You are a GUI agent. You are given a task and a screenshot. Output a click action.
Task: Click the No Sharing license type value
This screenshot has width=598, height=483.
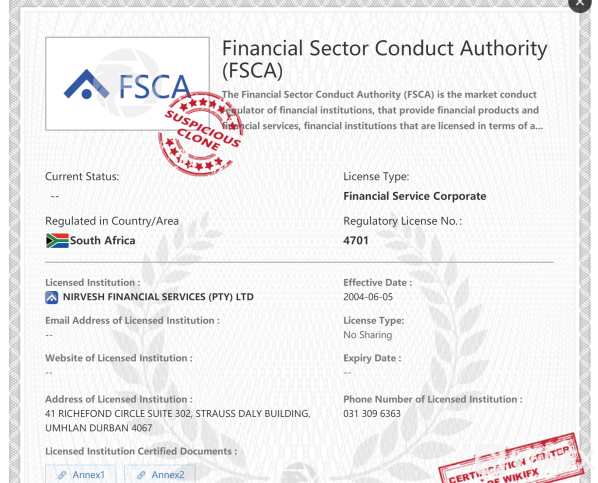pos(368,335)
